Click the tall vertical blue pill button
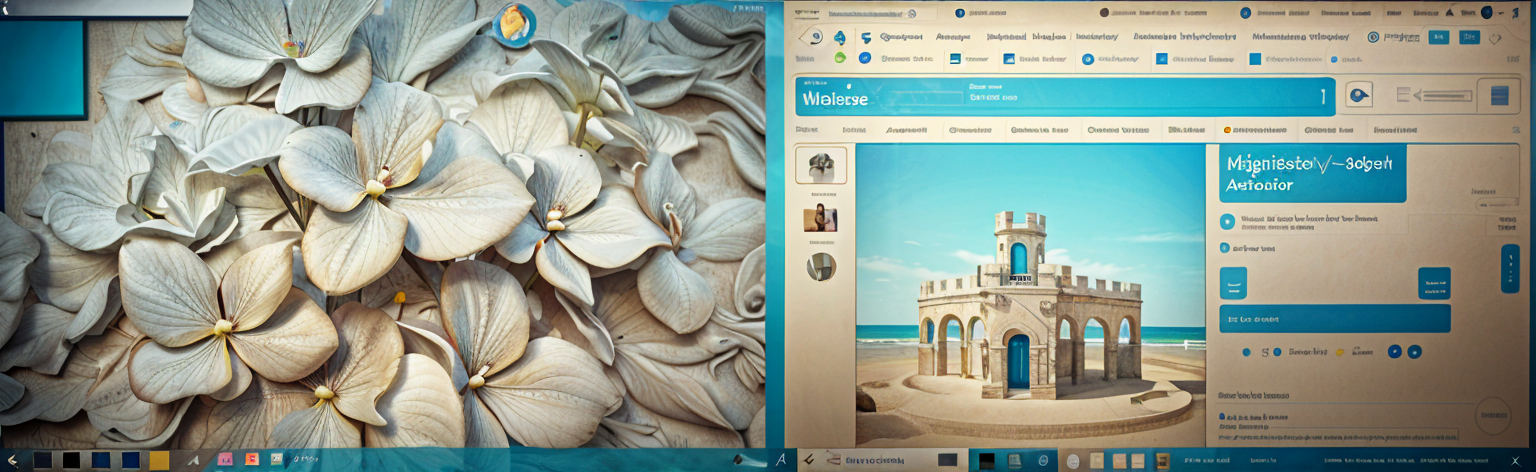1536x472 pixels. pos(1510,268)
